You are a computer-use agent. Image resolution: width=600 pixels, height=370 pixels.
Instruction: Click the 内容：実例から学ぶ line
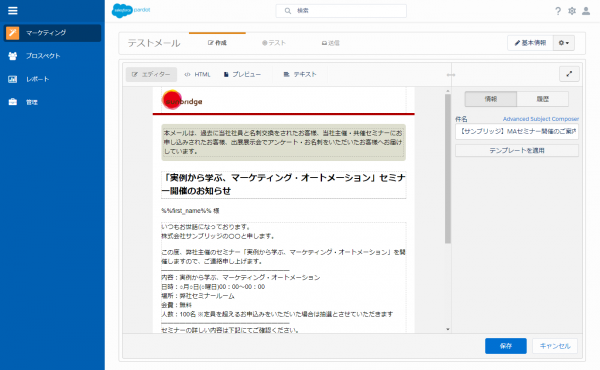coord(241,277)
